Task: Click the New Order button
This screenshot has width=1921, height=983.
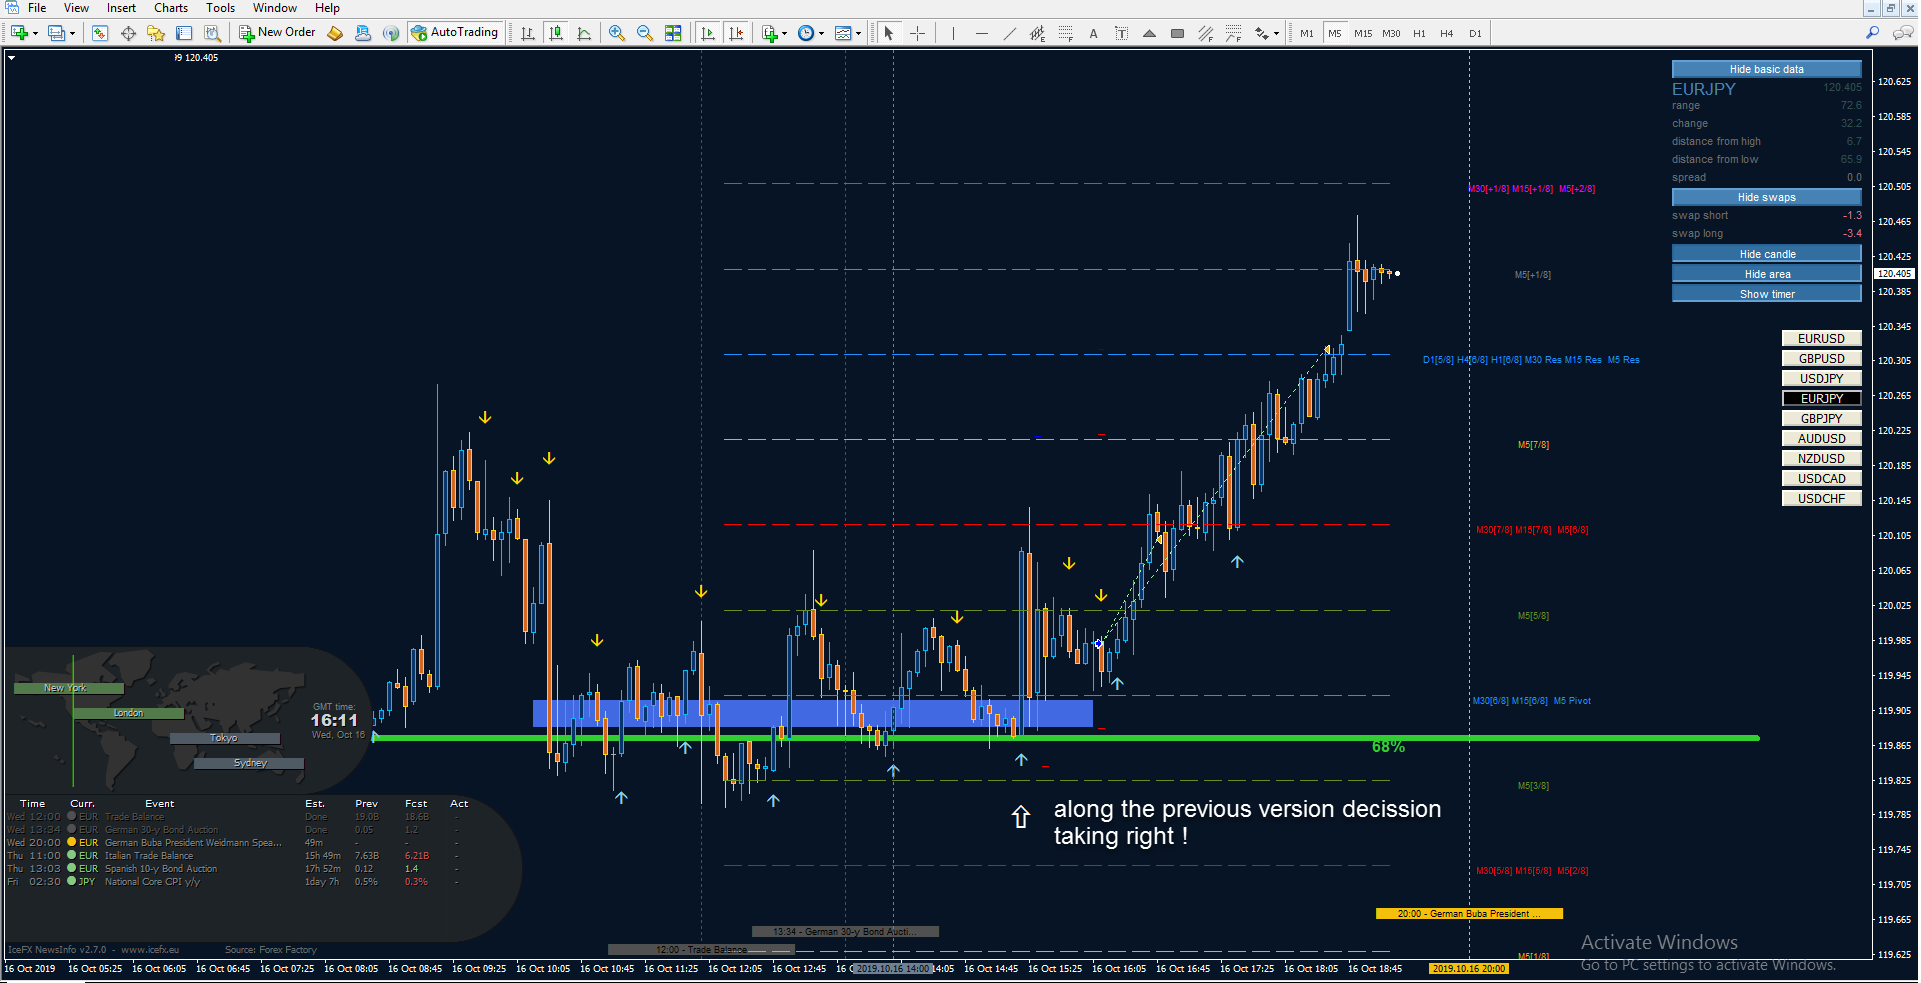Action: tap(277, 33)
